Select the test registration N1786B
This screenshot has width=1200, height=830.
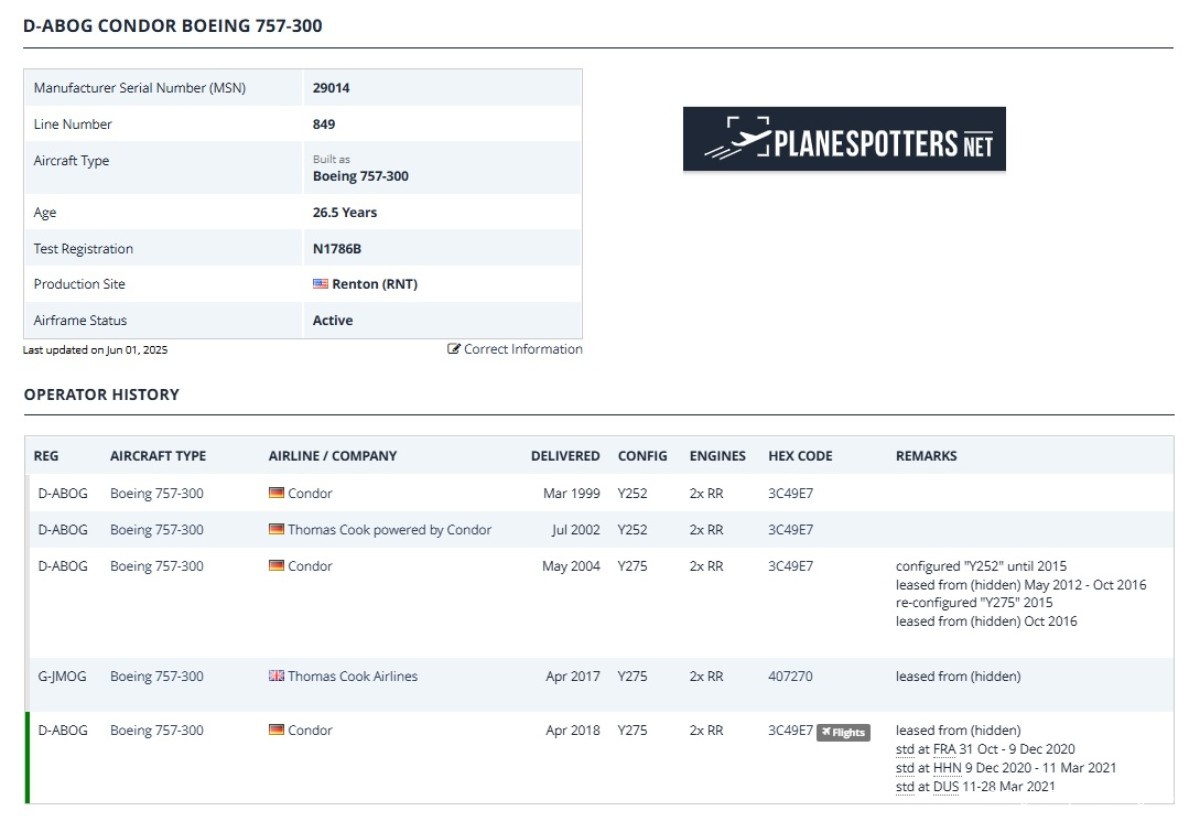click(337, 248)
